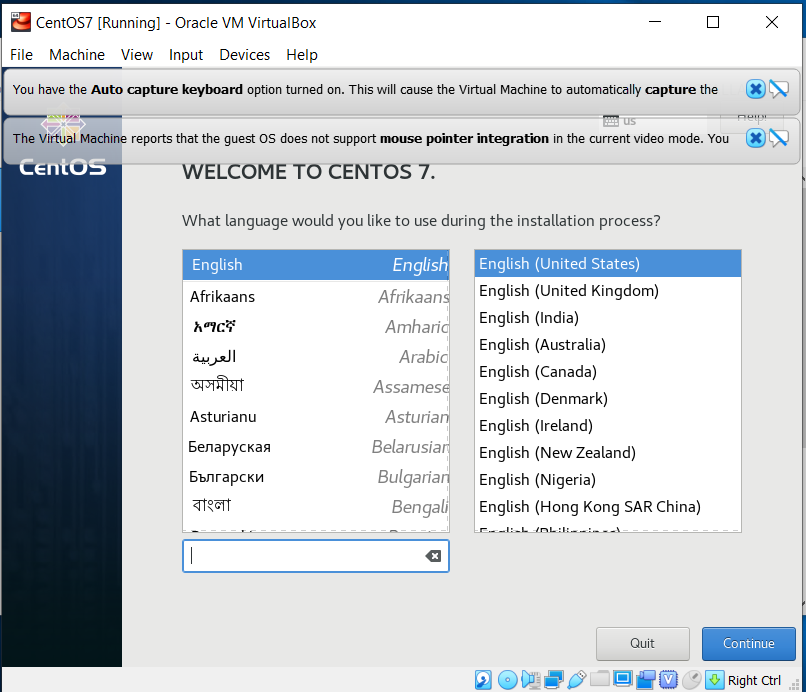The image size is (806, 692).
Task: Choose English (India) locale
Action: [608, 318]
